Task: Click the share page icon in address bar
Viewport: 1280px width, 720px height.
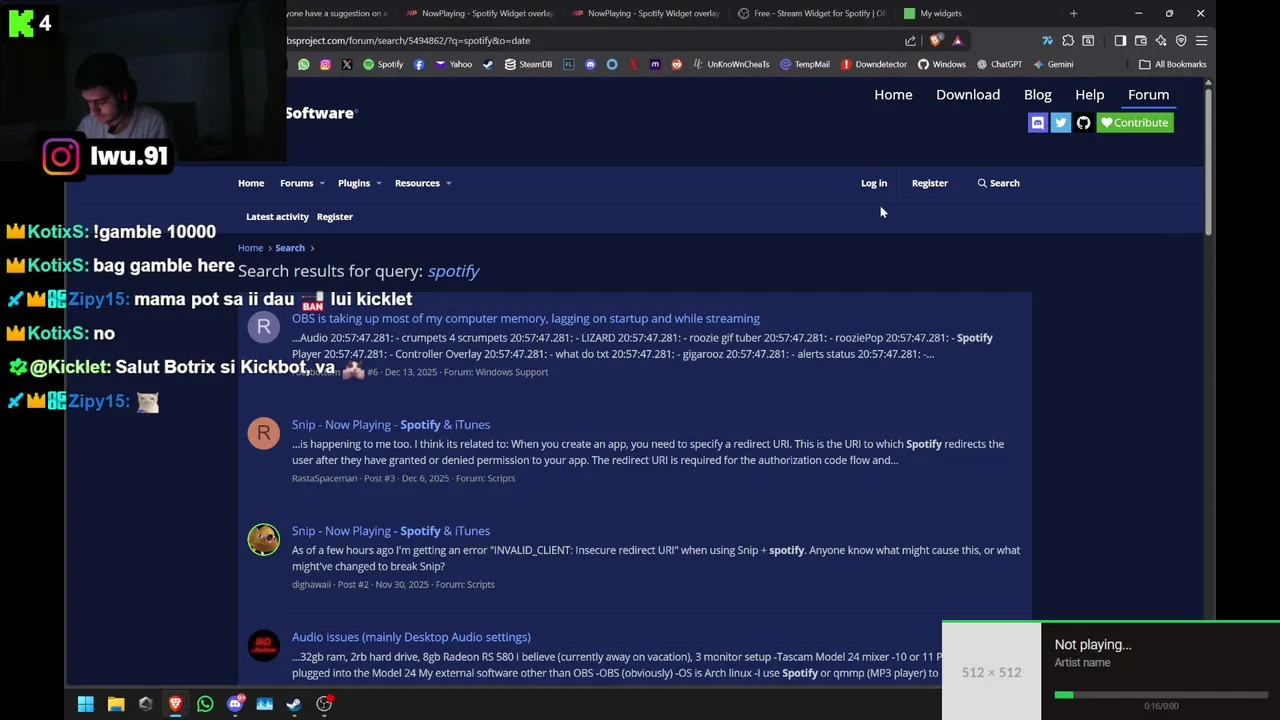Action: tap(910, 41)
